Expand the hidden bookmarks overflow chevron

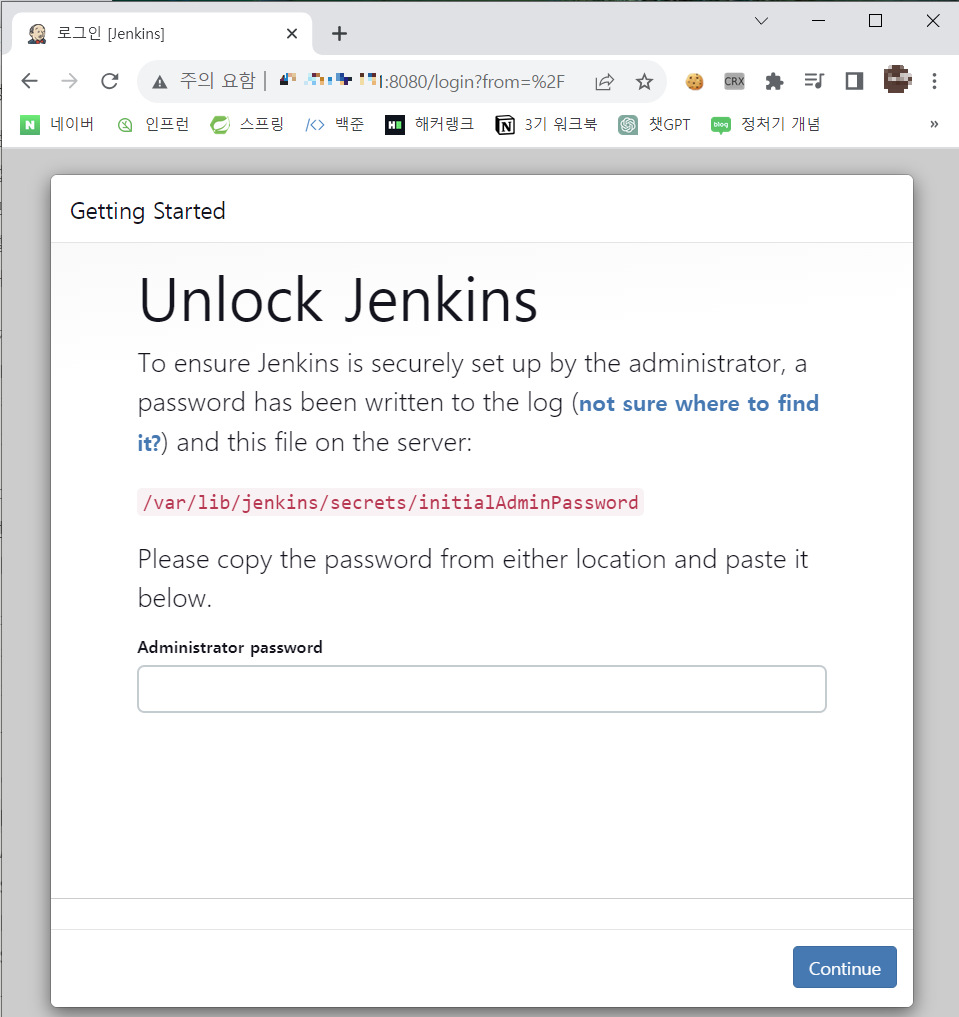click(x=934, y=124)
